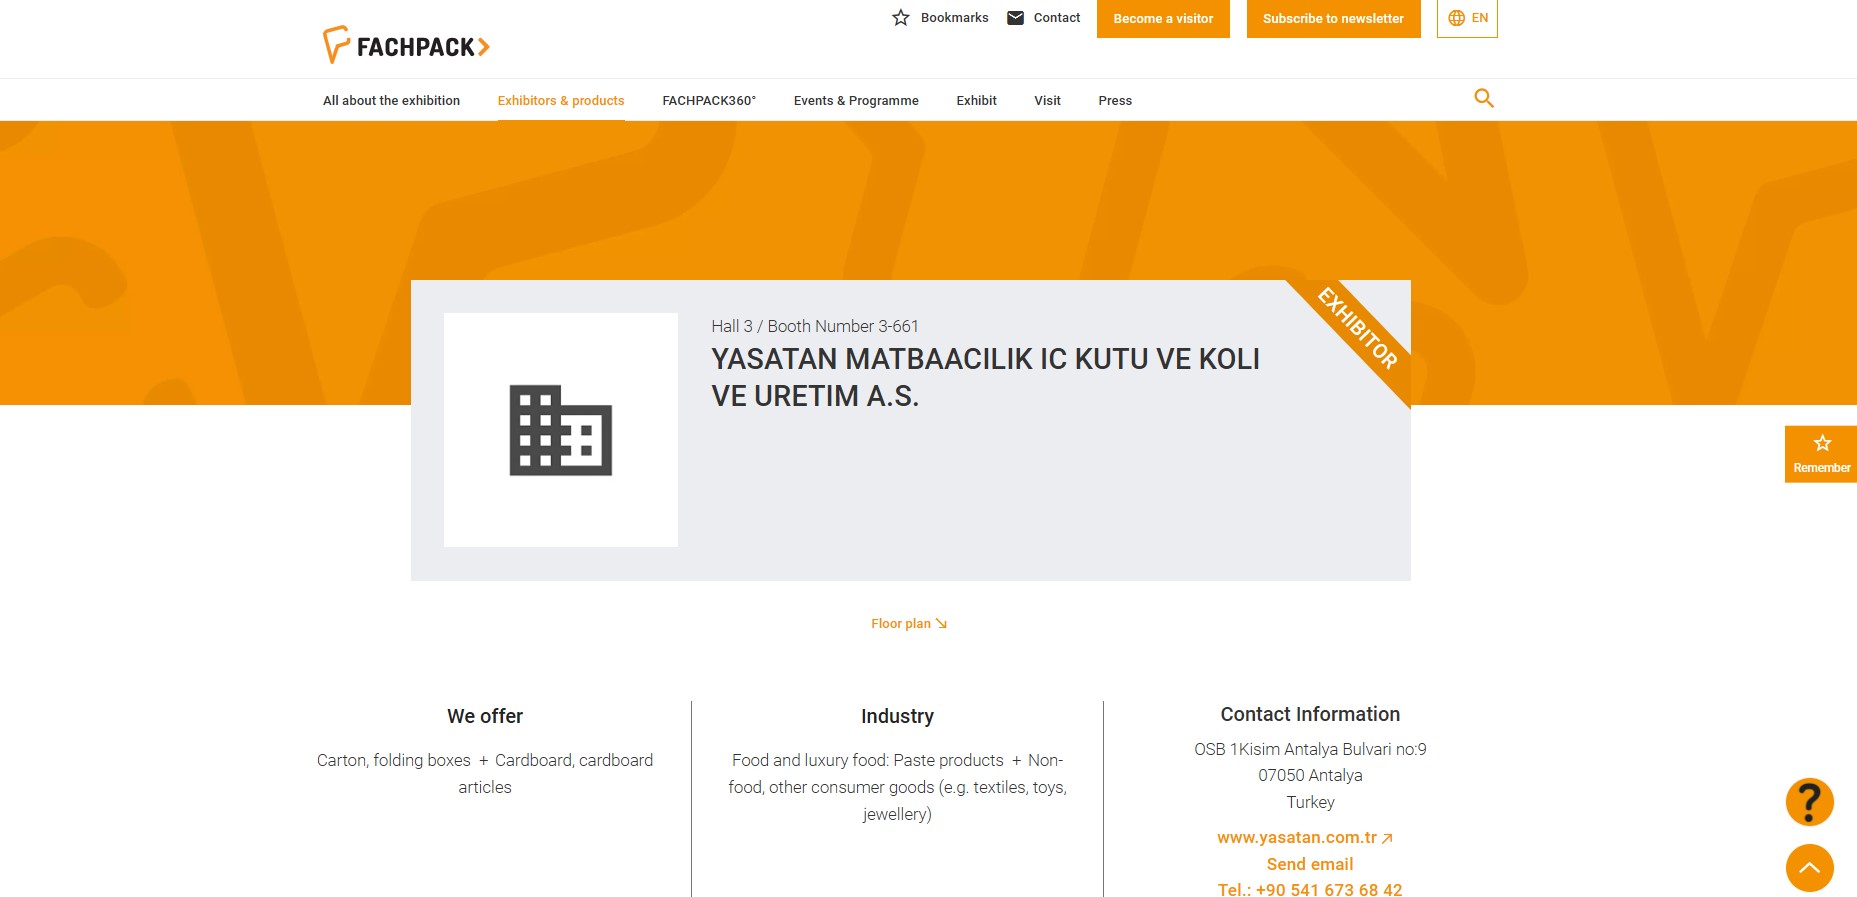Select Exhibitors & products menu
Viewport: 1857px width, 897px height.
pos(561,101)
